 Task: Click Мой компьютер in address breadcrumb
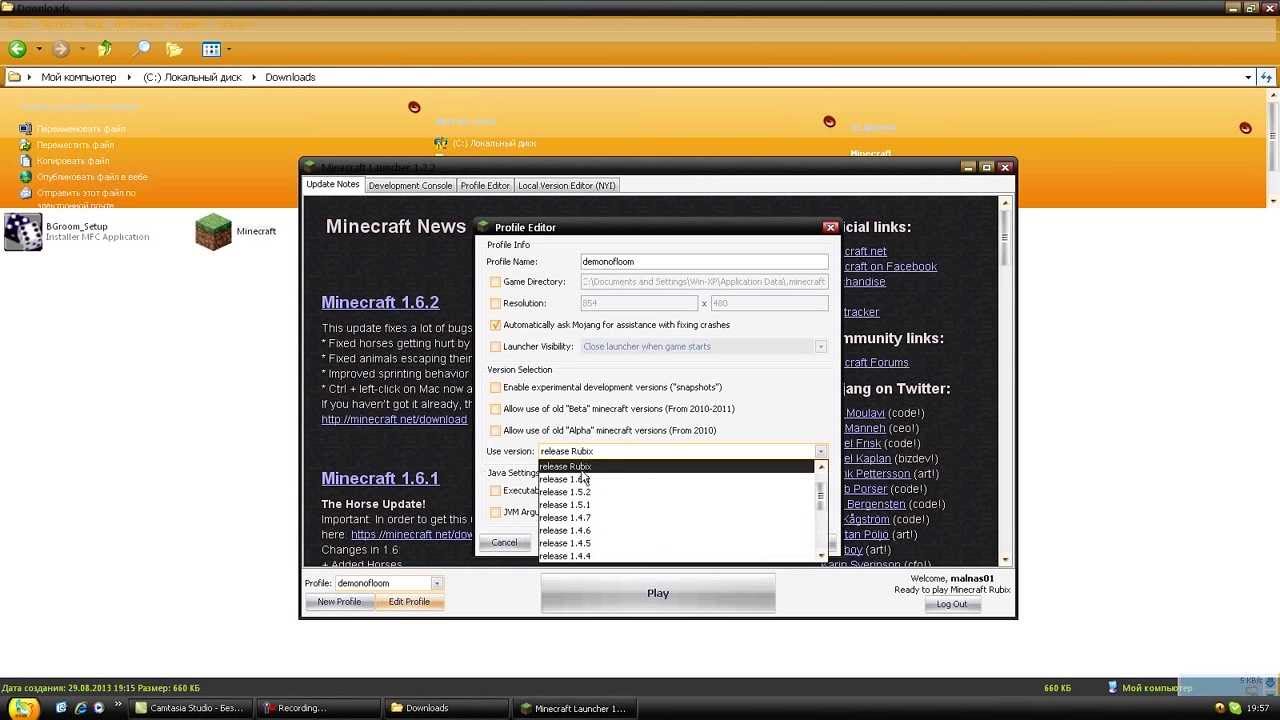tap(78, 77)
